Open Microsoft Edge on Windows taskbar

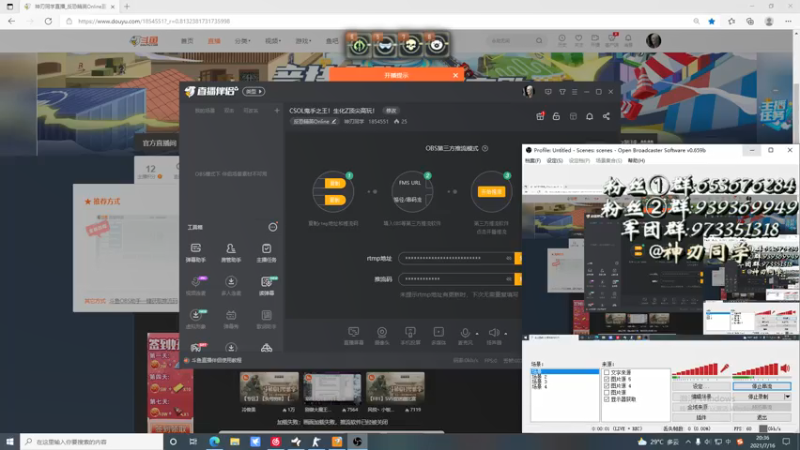pyautogui.click(x=214, y=441)
